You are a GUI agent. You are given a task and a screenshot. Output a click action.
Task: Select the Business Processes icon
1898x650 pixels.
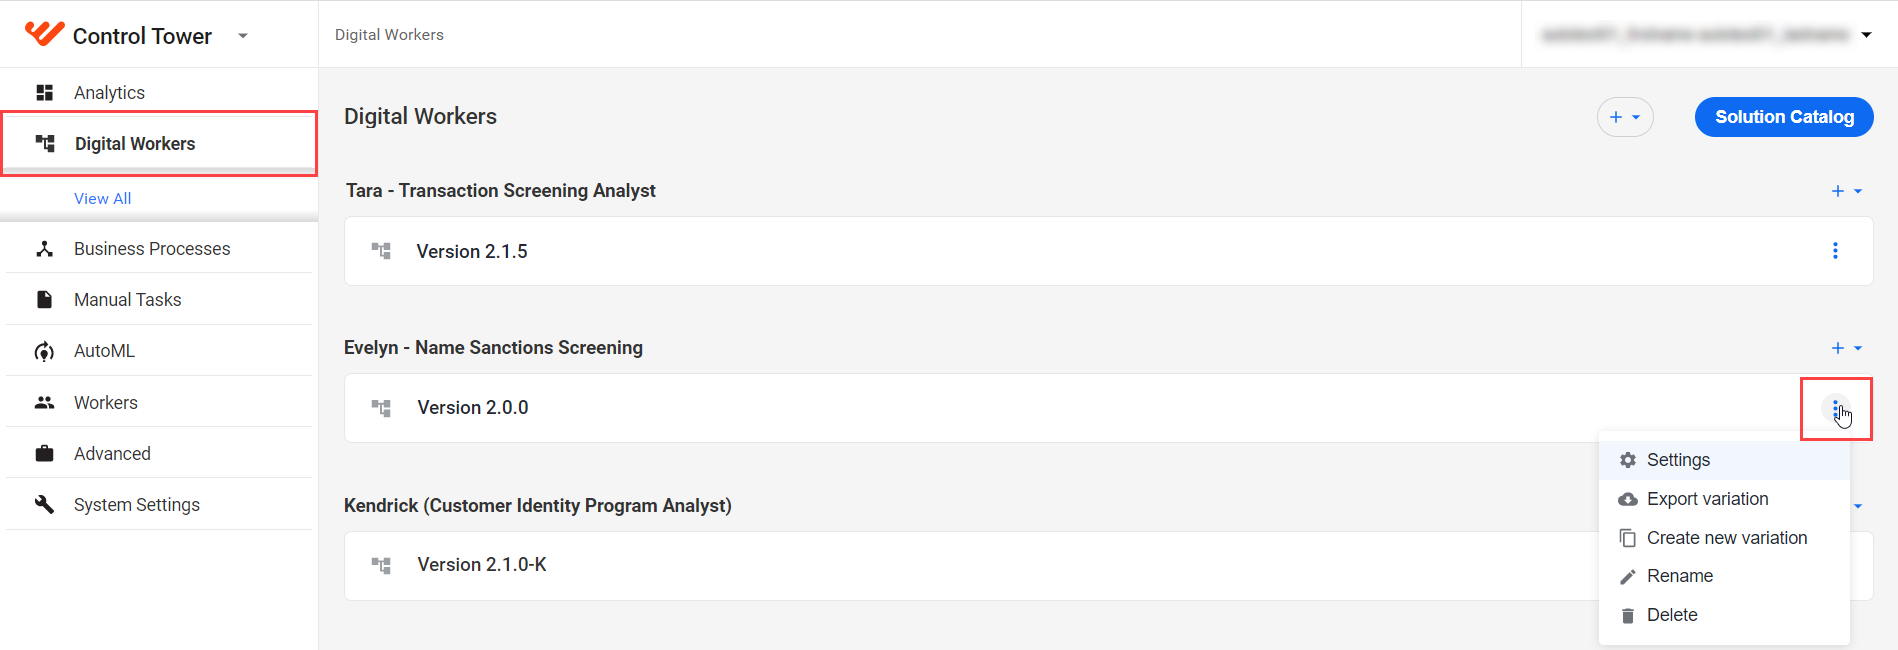44,249
